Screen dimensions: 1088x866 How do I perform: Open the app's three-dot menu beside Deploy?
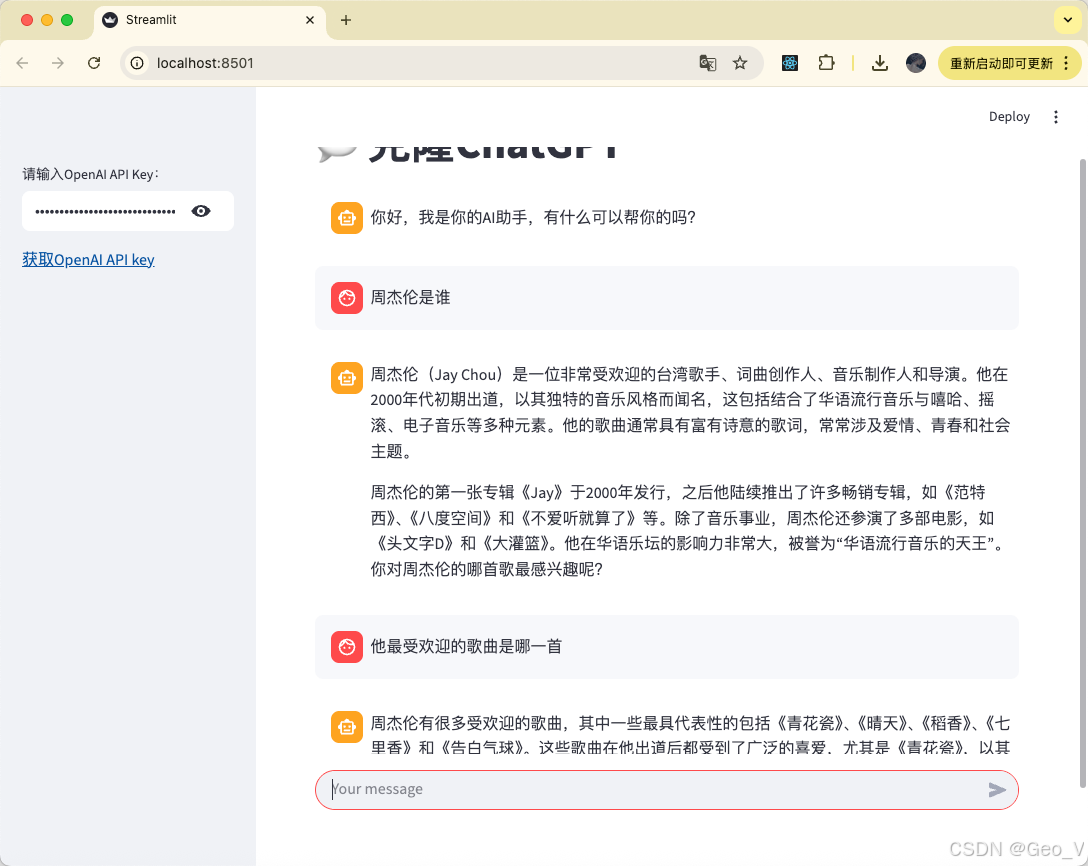(1056, 116)
